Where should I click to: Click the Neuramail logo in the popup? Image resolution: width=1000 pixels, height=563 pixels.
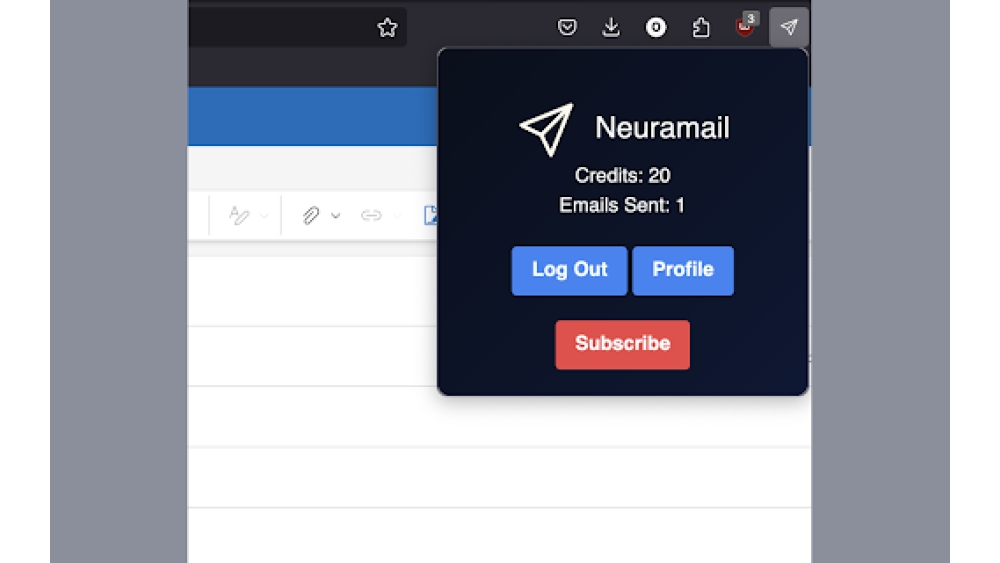547,129
